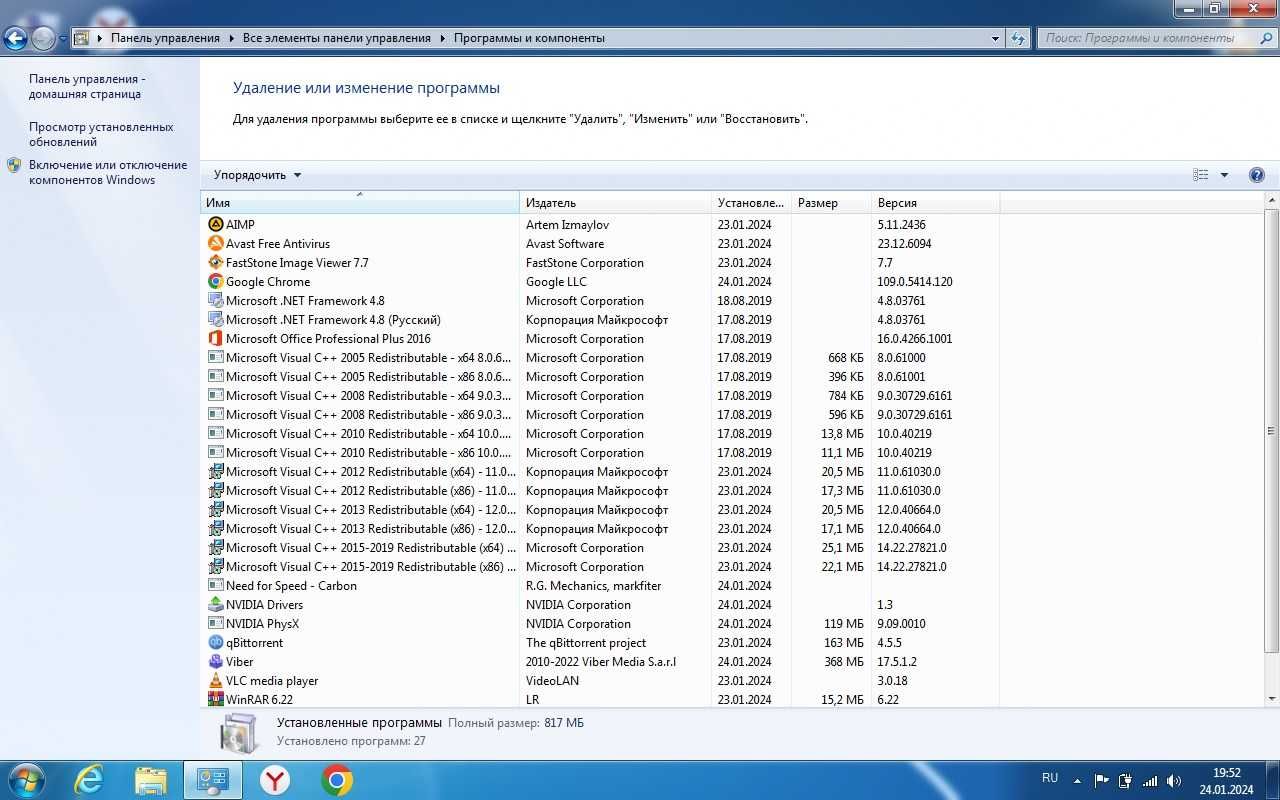The height and width of the screenshot is (800, 1280).
Task: Click the clock showing 19:52
Action: 1226,773
